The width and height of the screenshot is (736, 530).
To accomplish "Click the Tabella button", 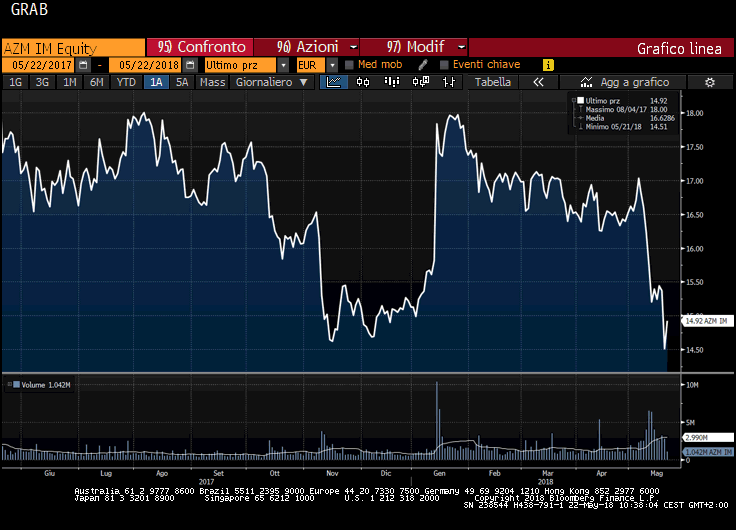I will pyautogui.click(x=492, y=82).
